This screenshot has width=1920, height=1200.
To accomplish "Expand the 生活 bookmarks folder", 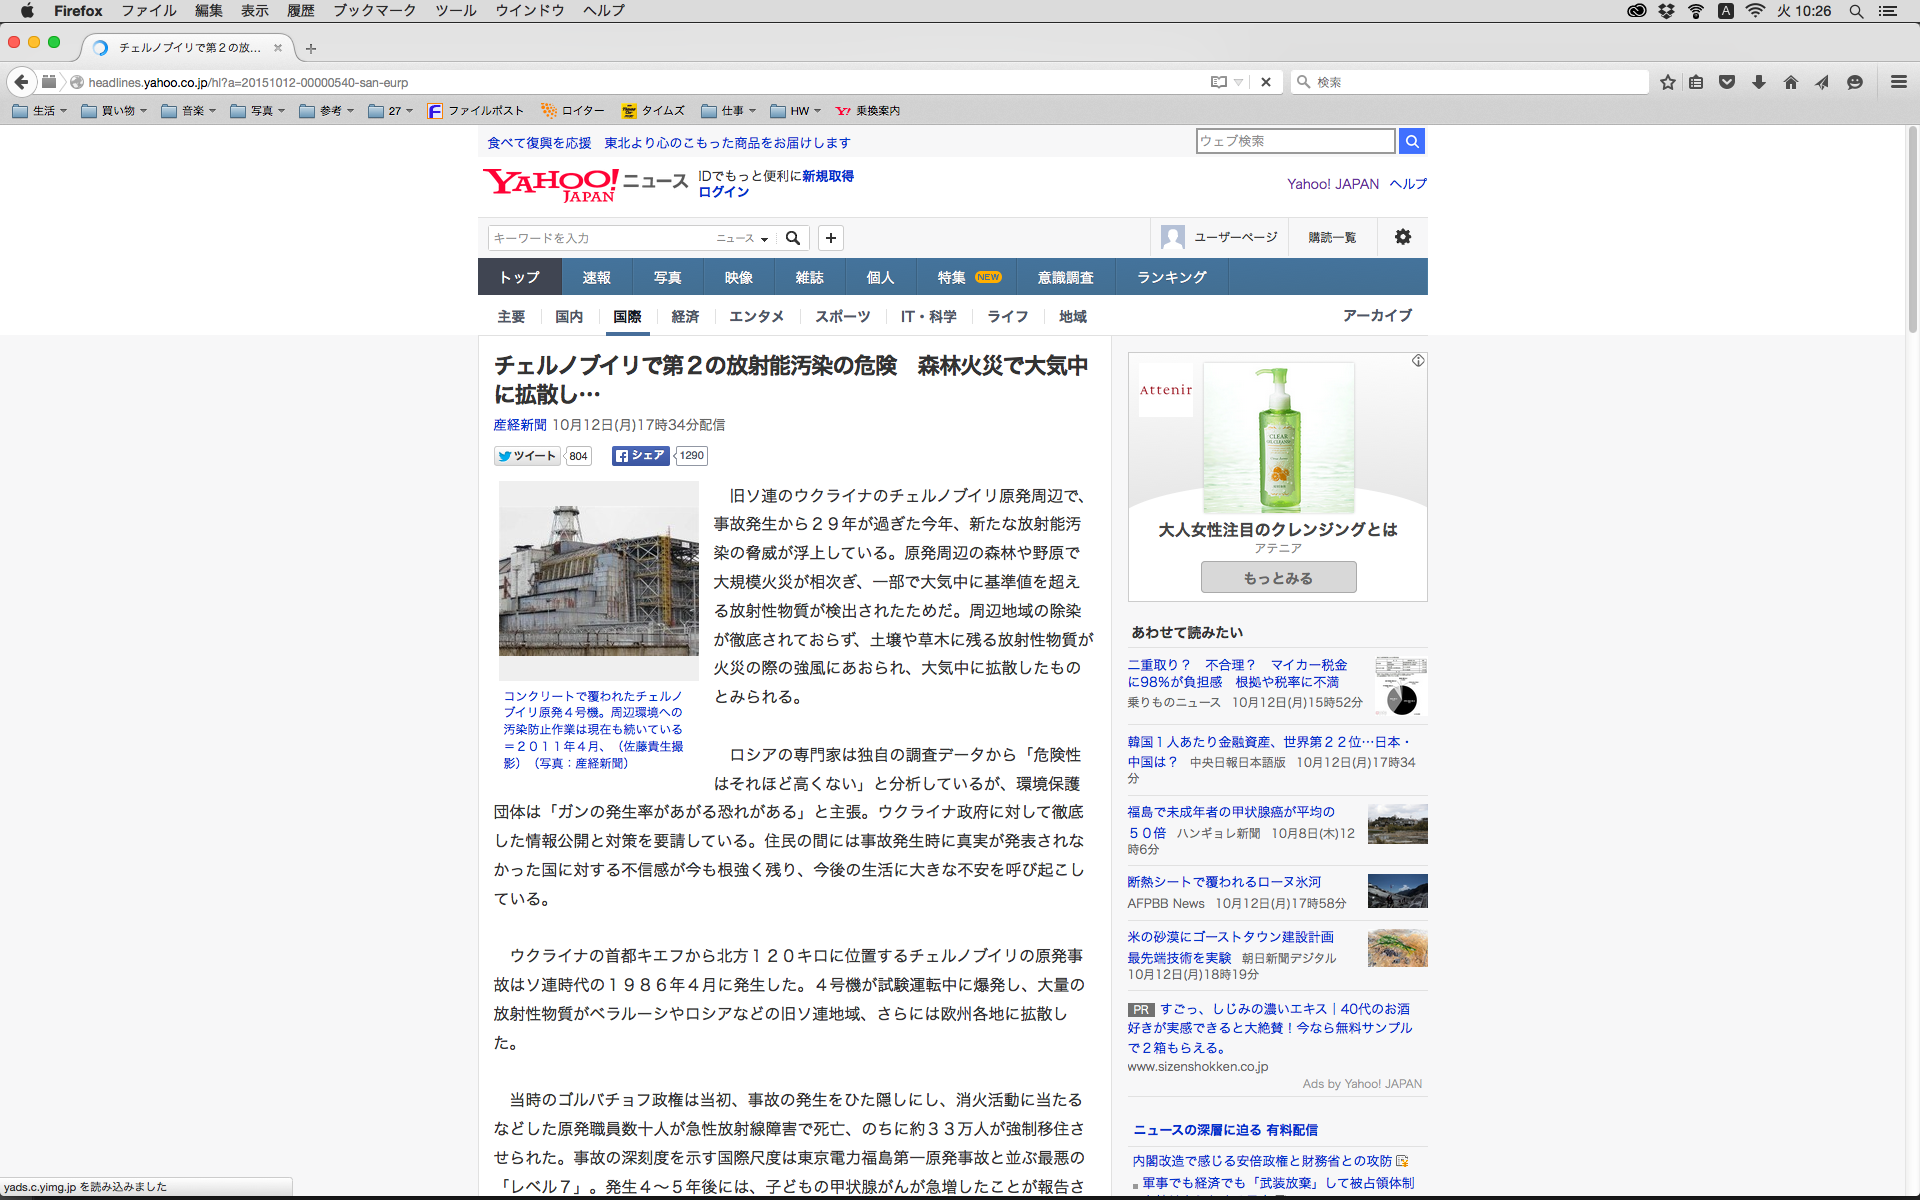I will tap(40, 111).
